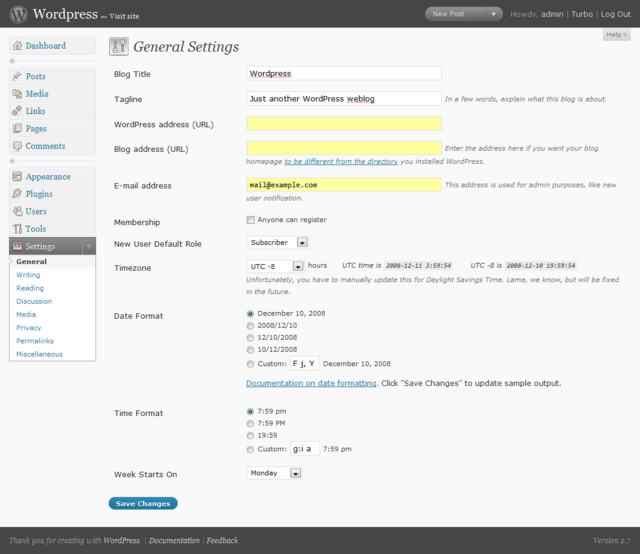
Task: Click the Links chain icon
Action: 17,111
